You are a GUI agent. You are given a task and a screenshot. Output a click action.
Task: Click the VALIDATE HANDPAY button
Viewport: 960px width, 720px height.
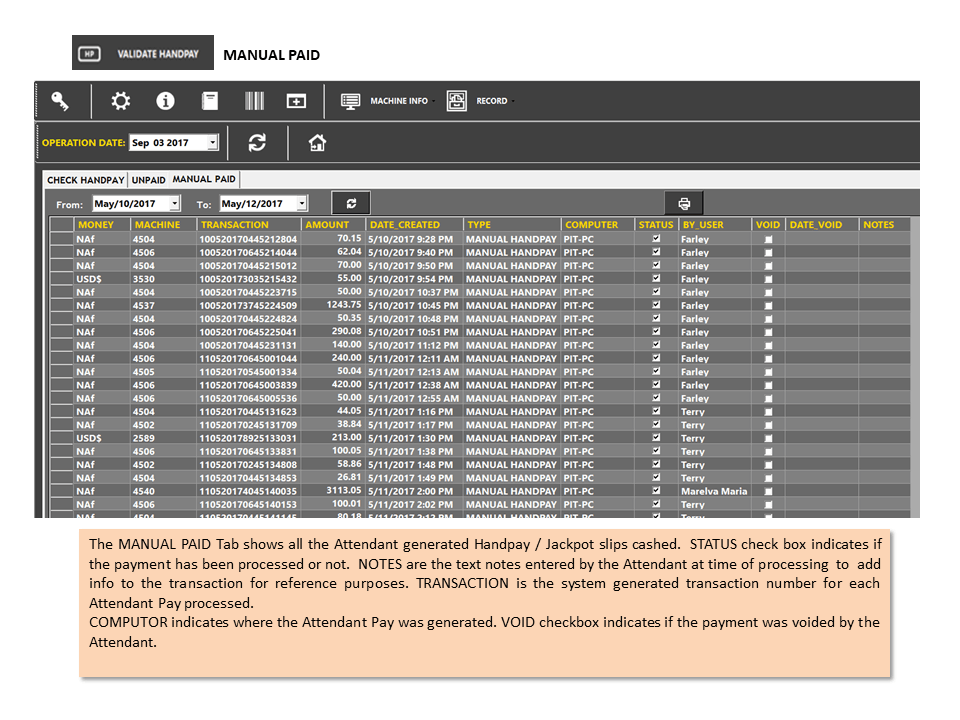(143, 53)
